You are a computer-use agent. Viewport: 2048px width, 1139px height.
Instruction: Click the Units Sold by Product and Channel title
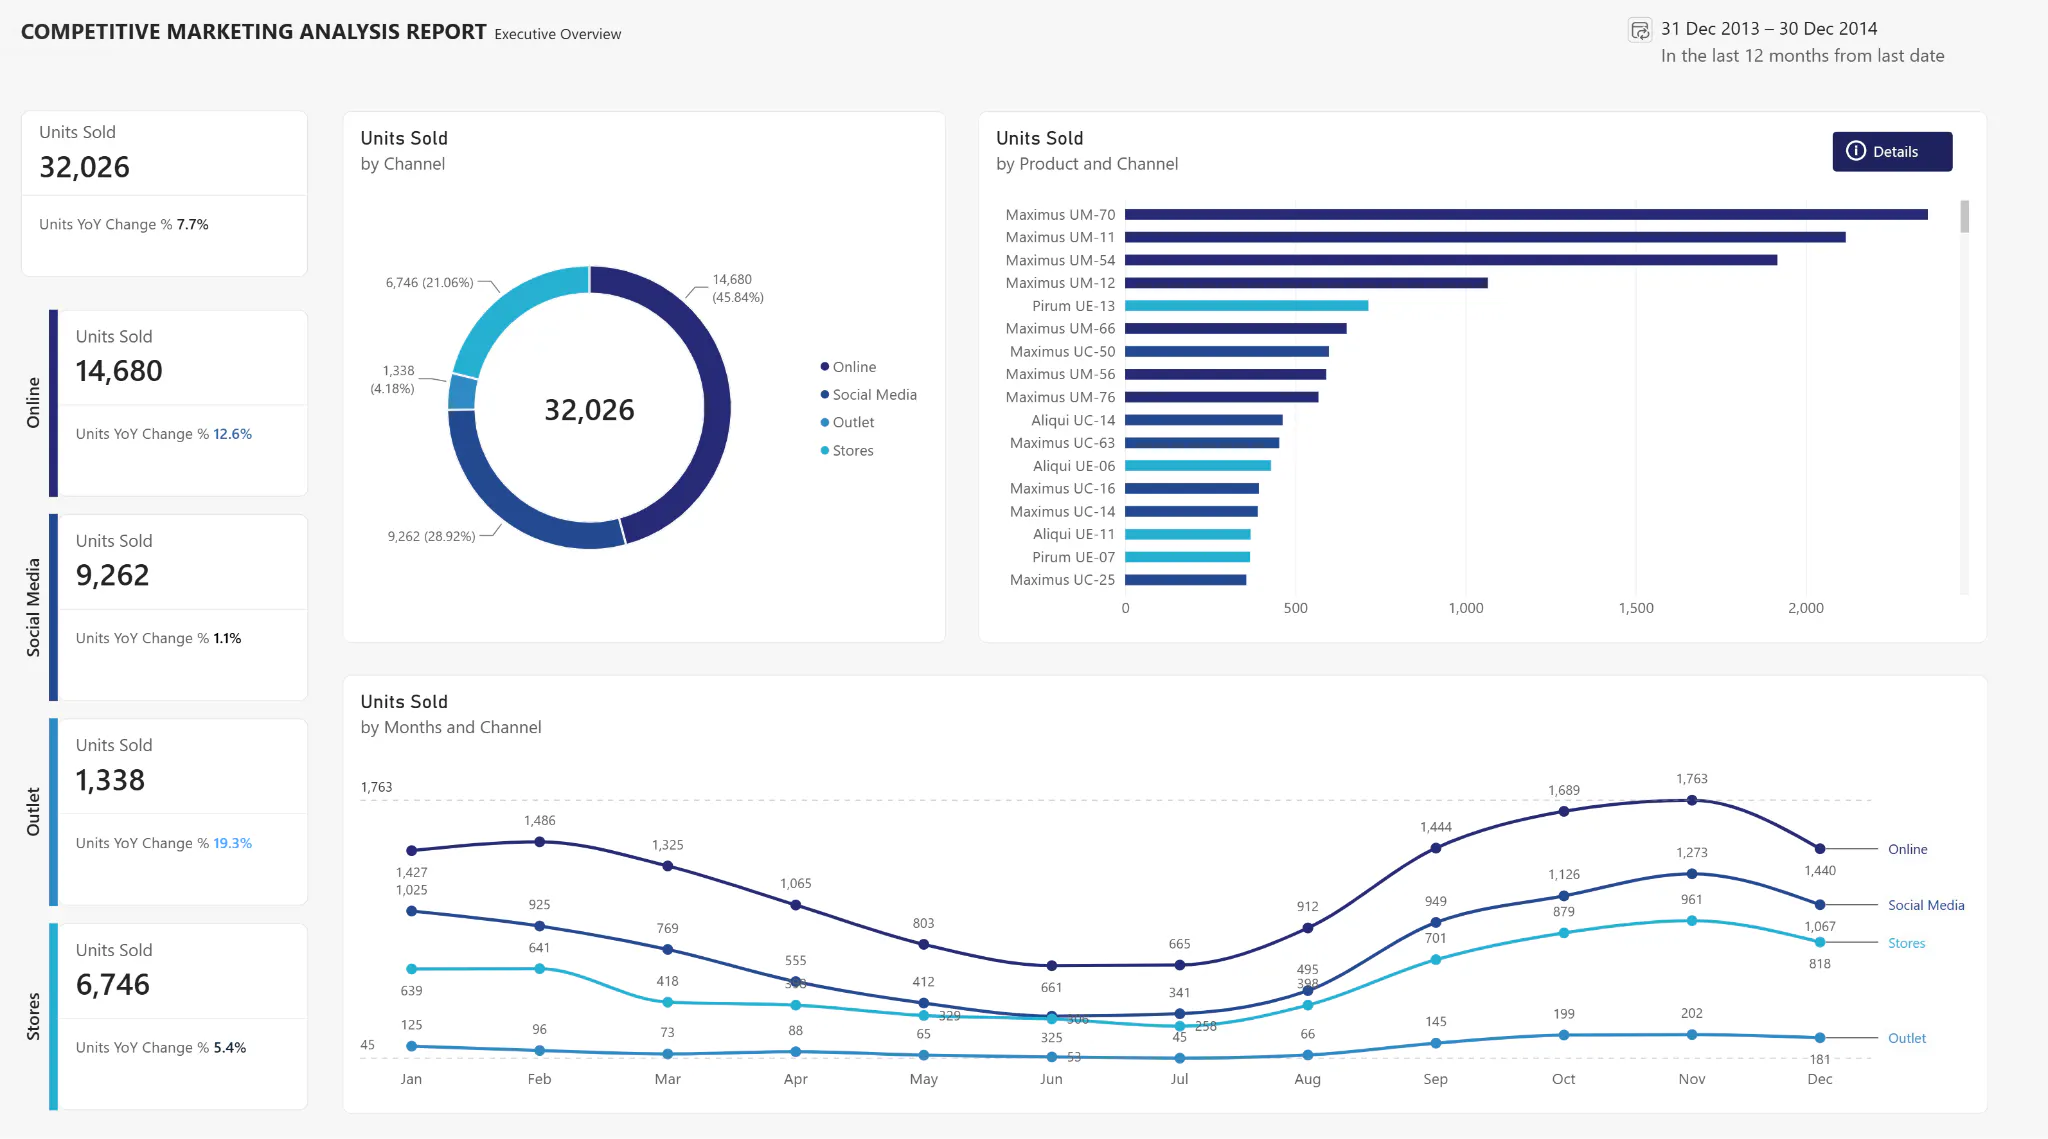1087,151
